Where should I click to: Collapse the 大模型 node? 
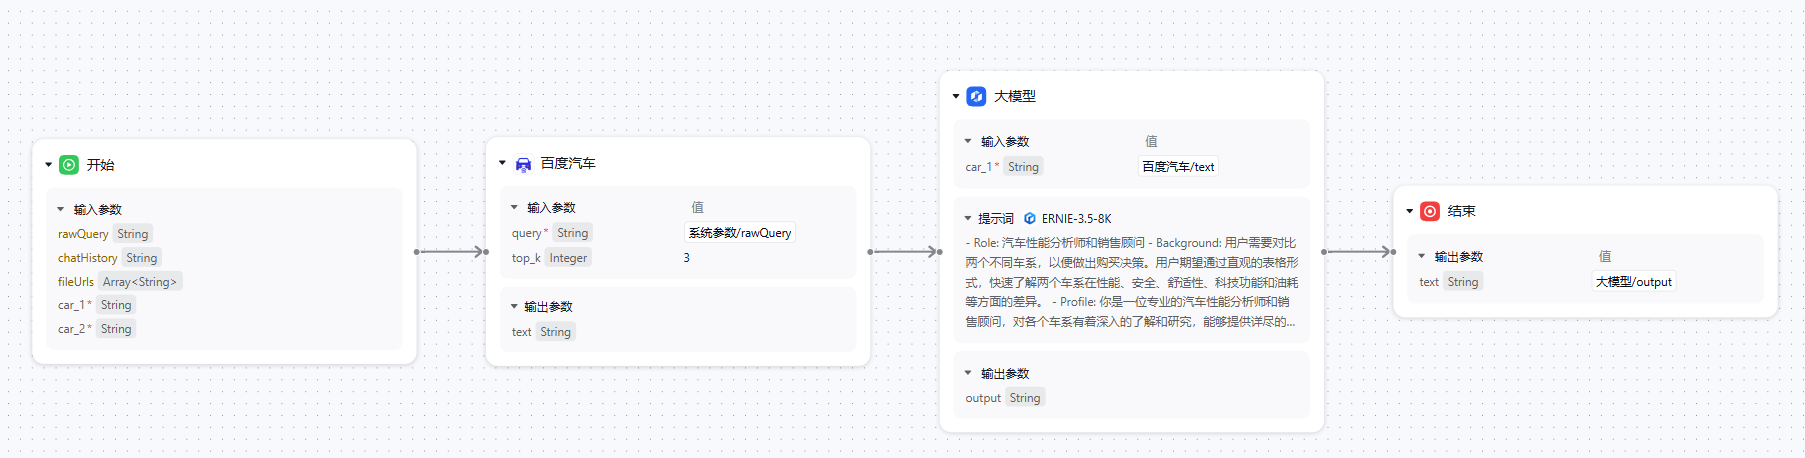tap(956, 97)
